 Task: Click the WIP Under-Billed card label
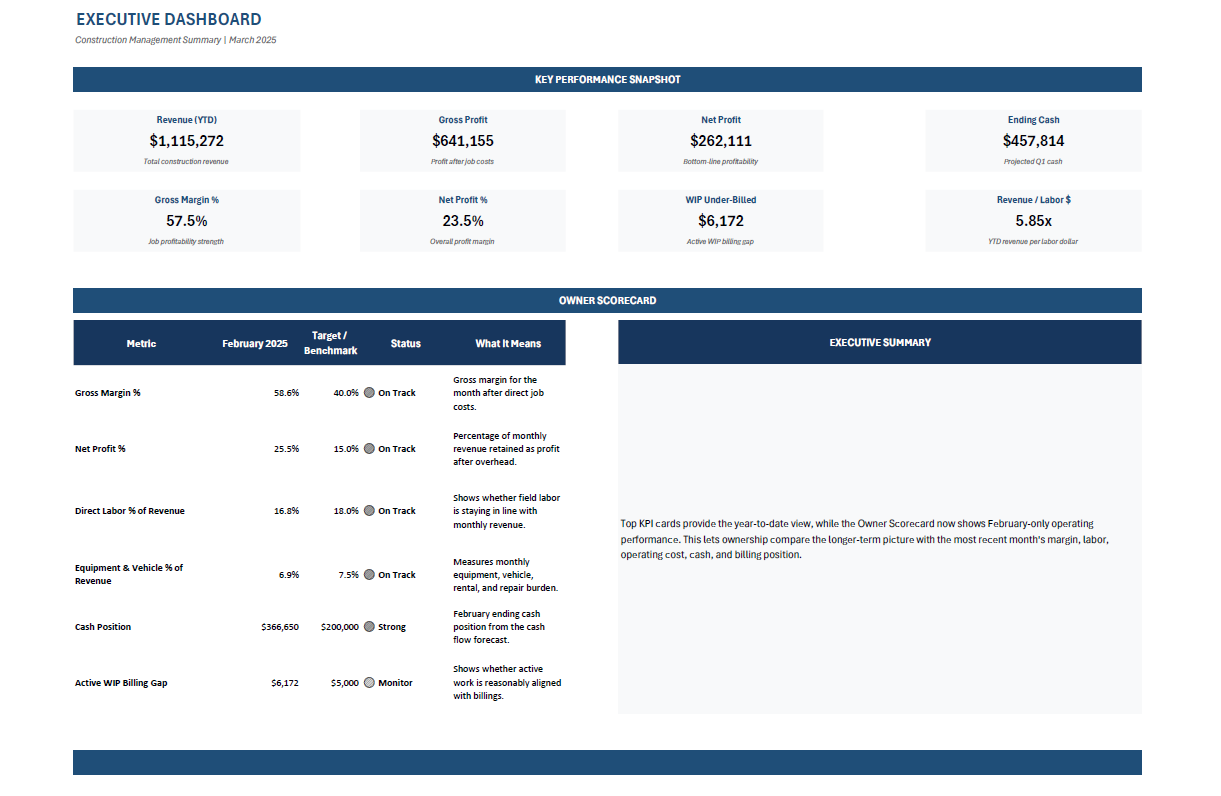tap(721, 200)
